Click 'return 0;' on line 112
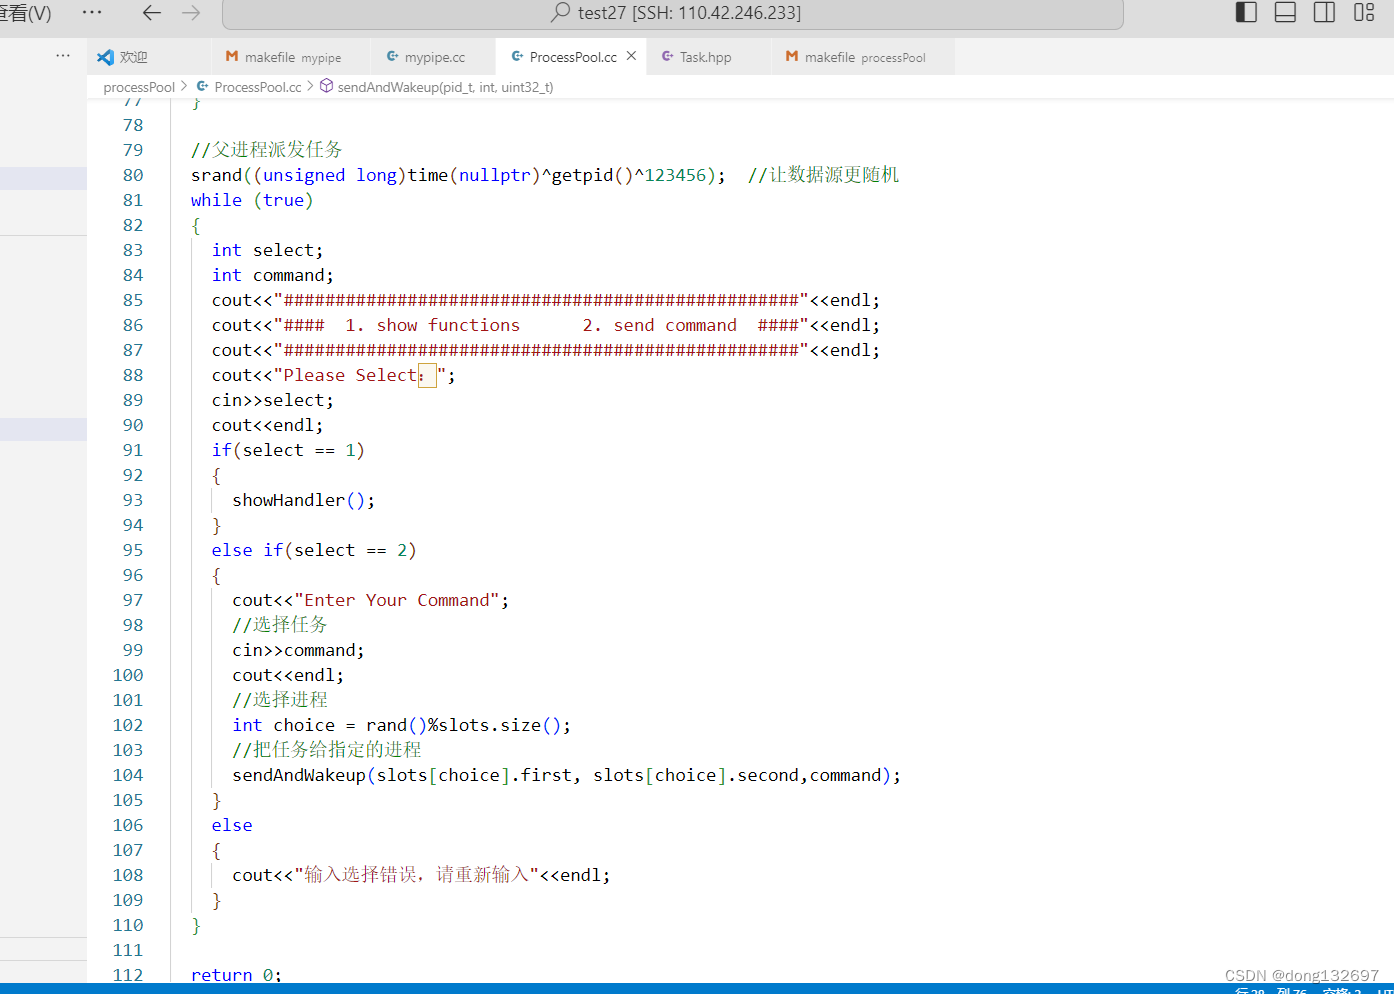 click(236, 975)
